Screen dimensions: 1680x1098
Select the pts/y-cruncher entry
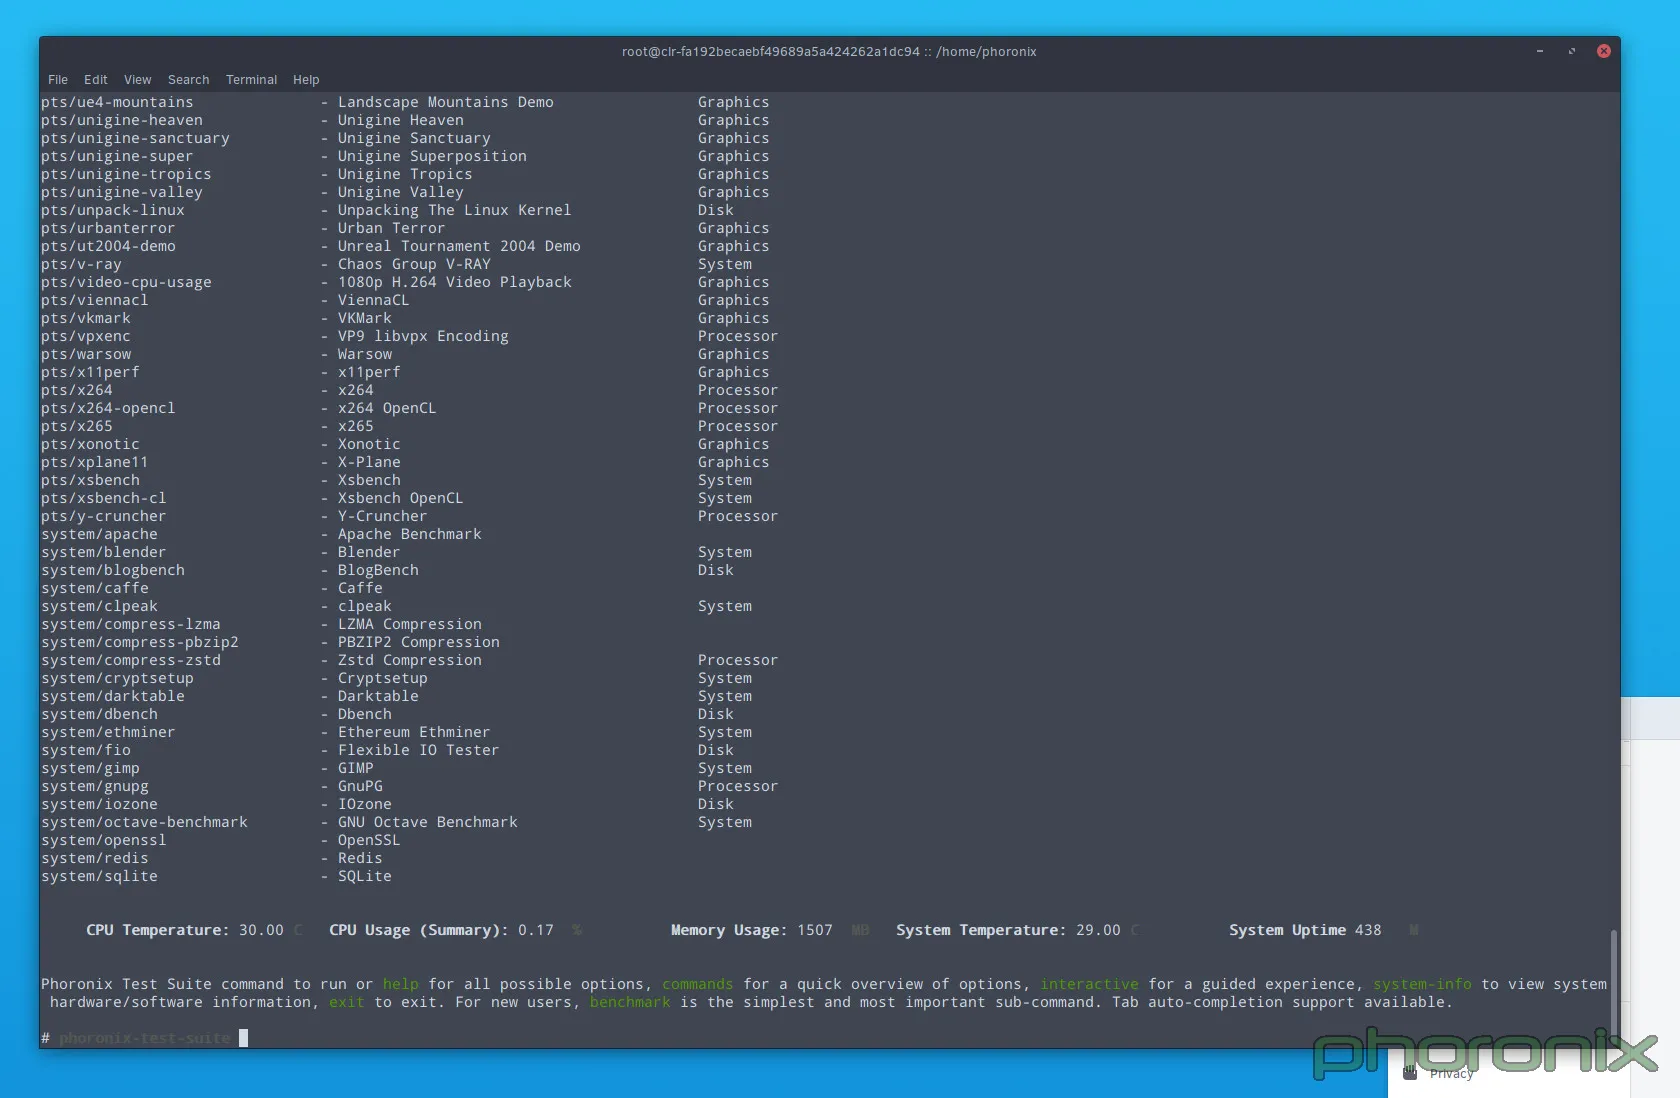(104, 516)
